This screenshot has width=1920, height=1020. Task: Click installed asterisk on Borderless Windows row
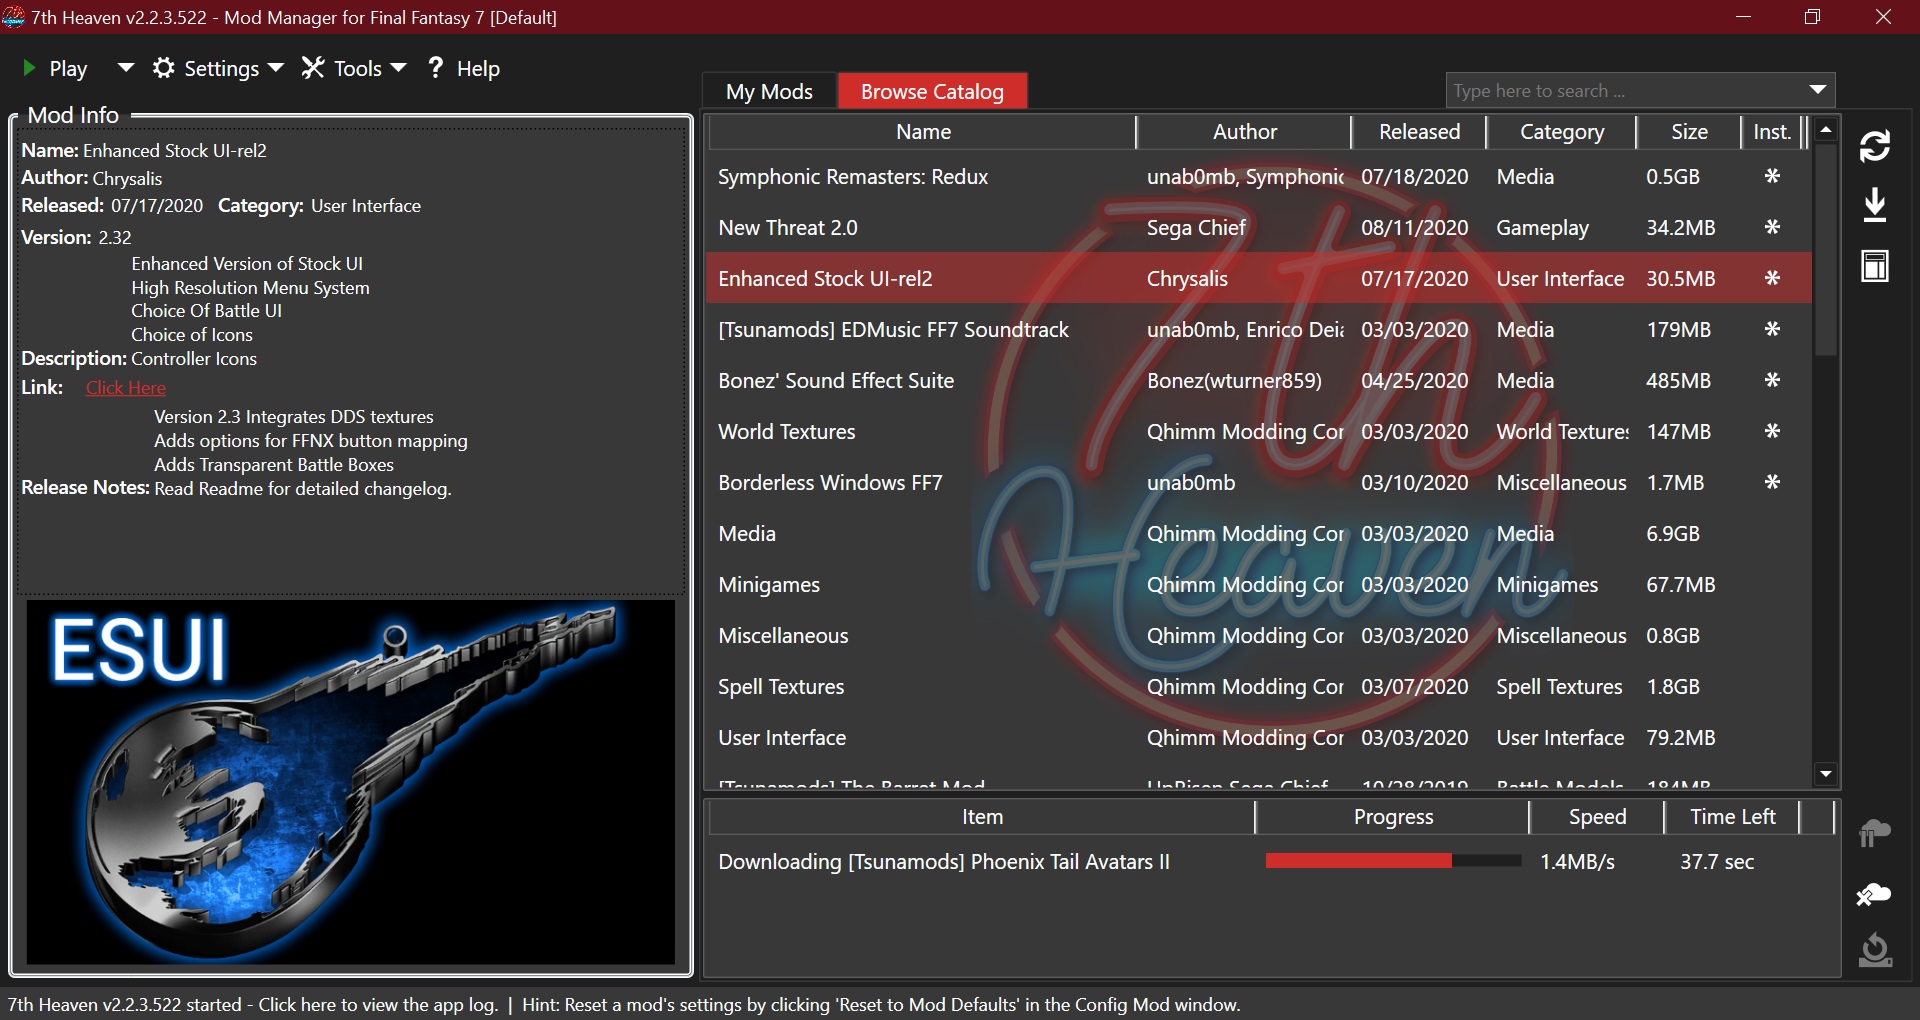(x=1772, y=482)
